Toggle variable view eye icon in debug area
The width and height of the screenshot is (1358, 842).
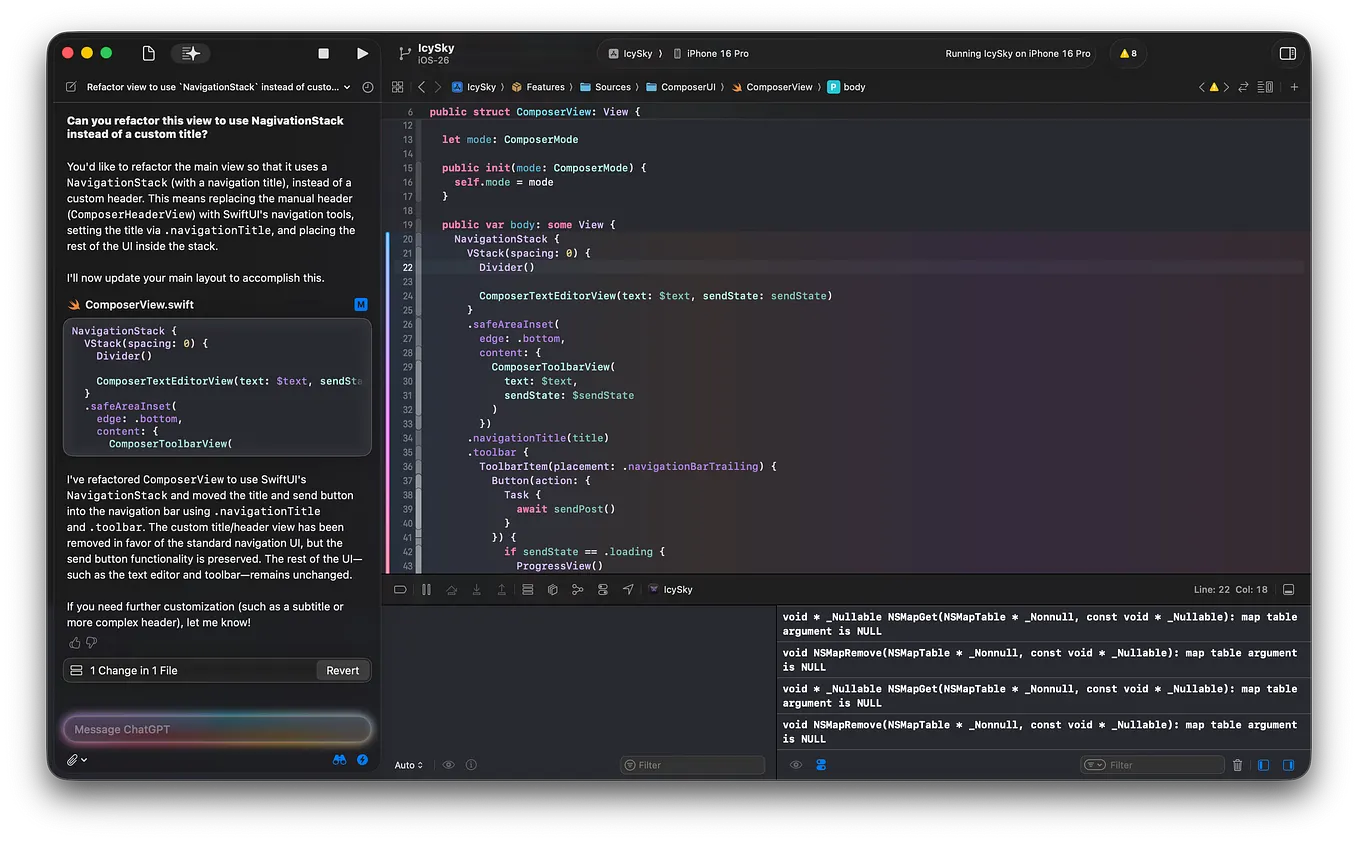tap(448, 764)
